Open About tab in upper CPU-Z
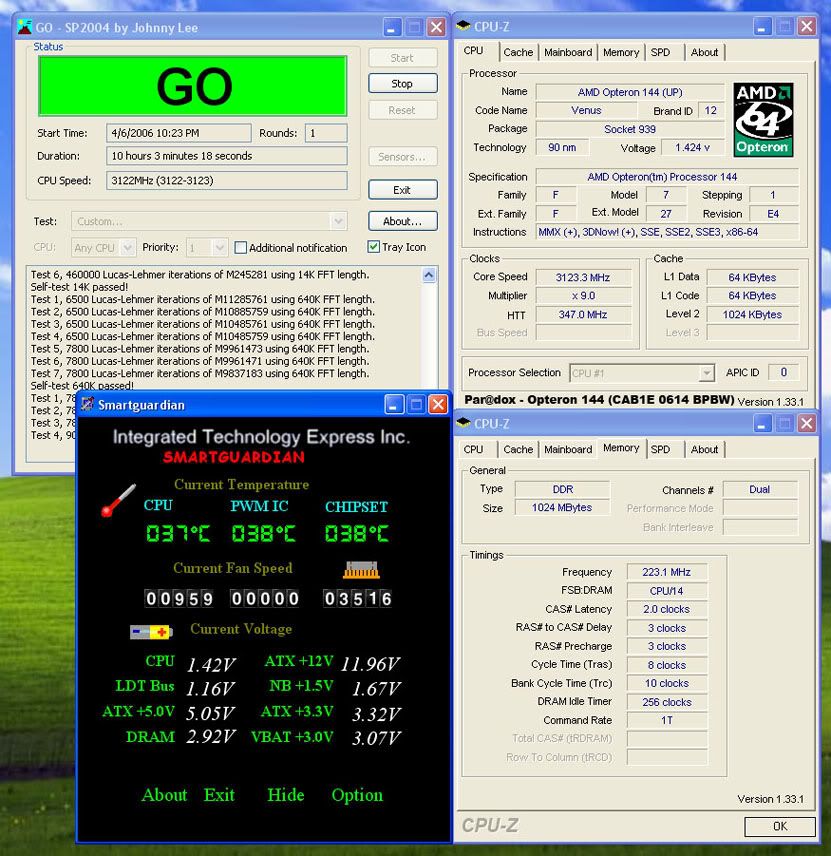The image size is (831, 856). click(704, 52)
